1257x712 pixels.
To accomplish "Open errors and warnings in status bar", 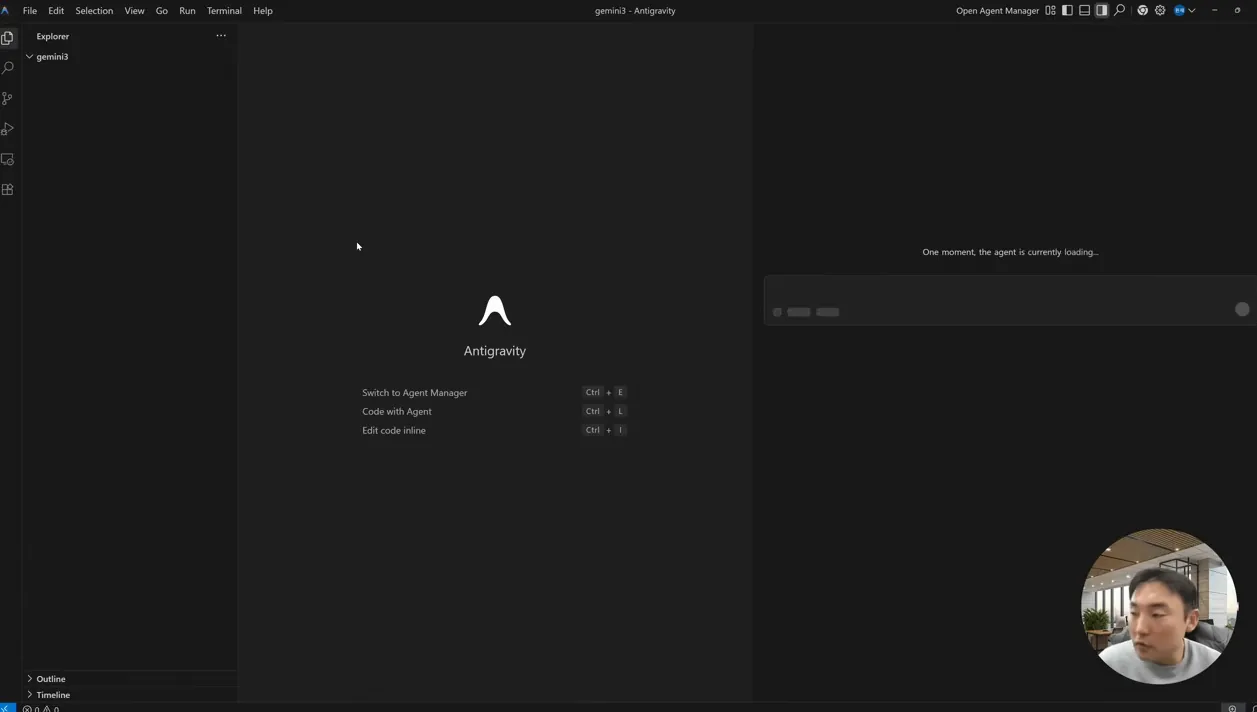I will click(x=41, y=708).
